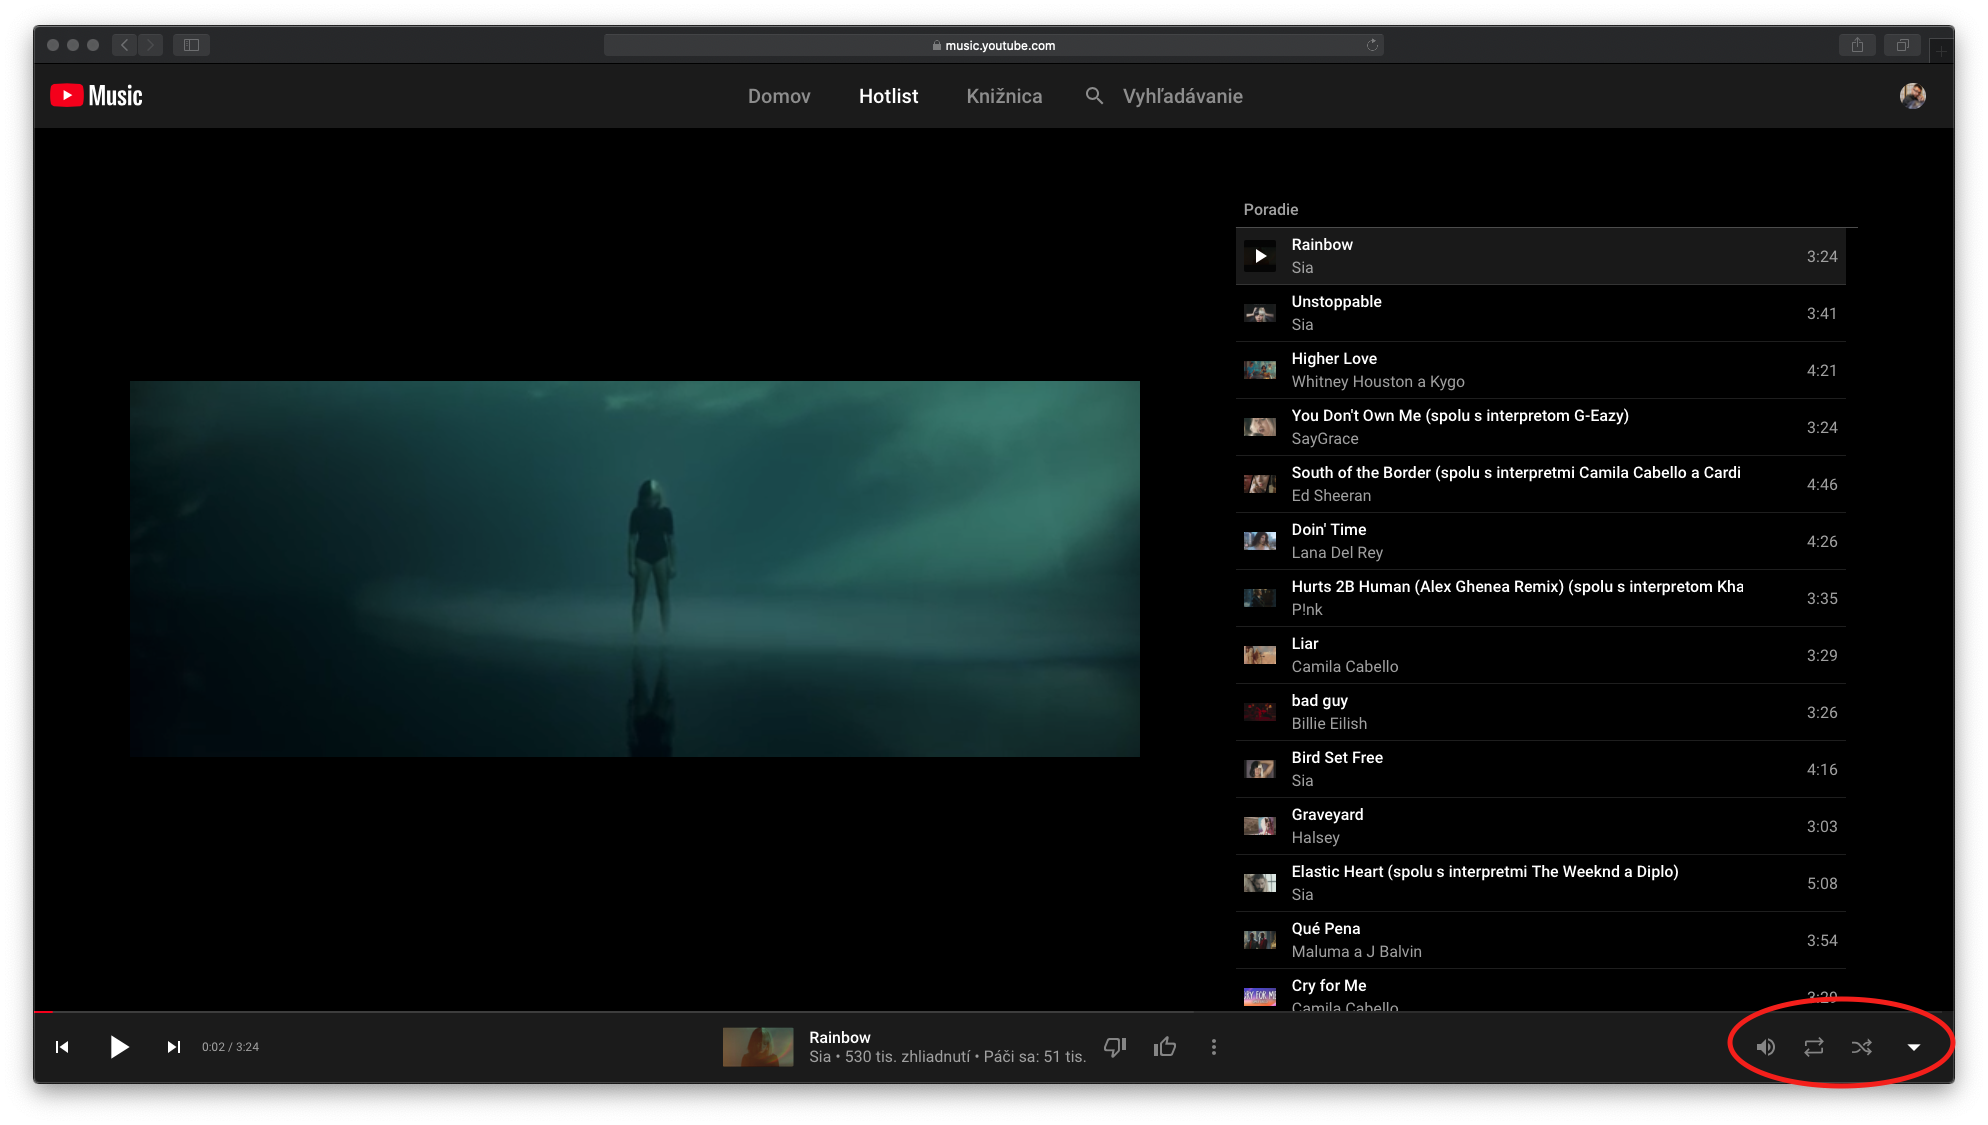Select Graveyard by Halsey
The height and width of the screenshot is (1125, 1988).
pos(1540,826)
